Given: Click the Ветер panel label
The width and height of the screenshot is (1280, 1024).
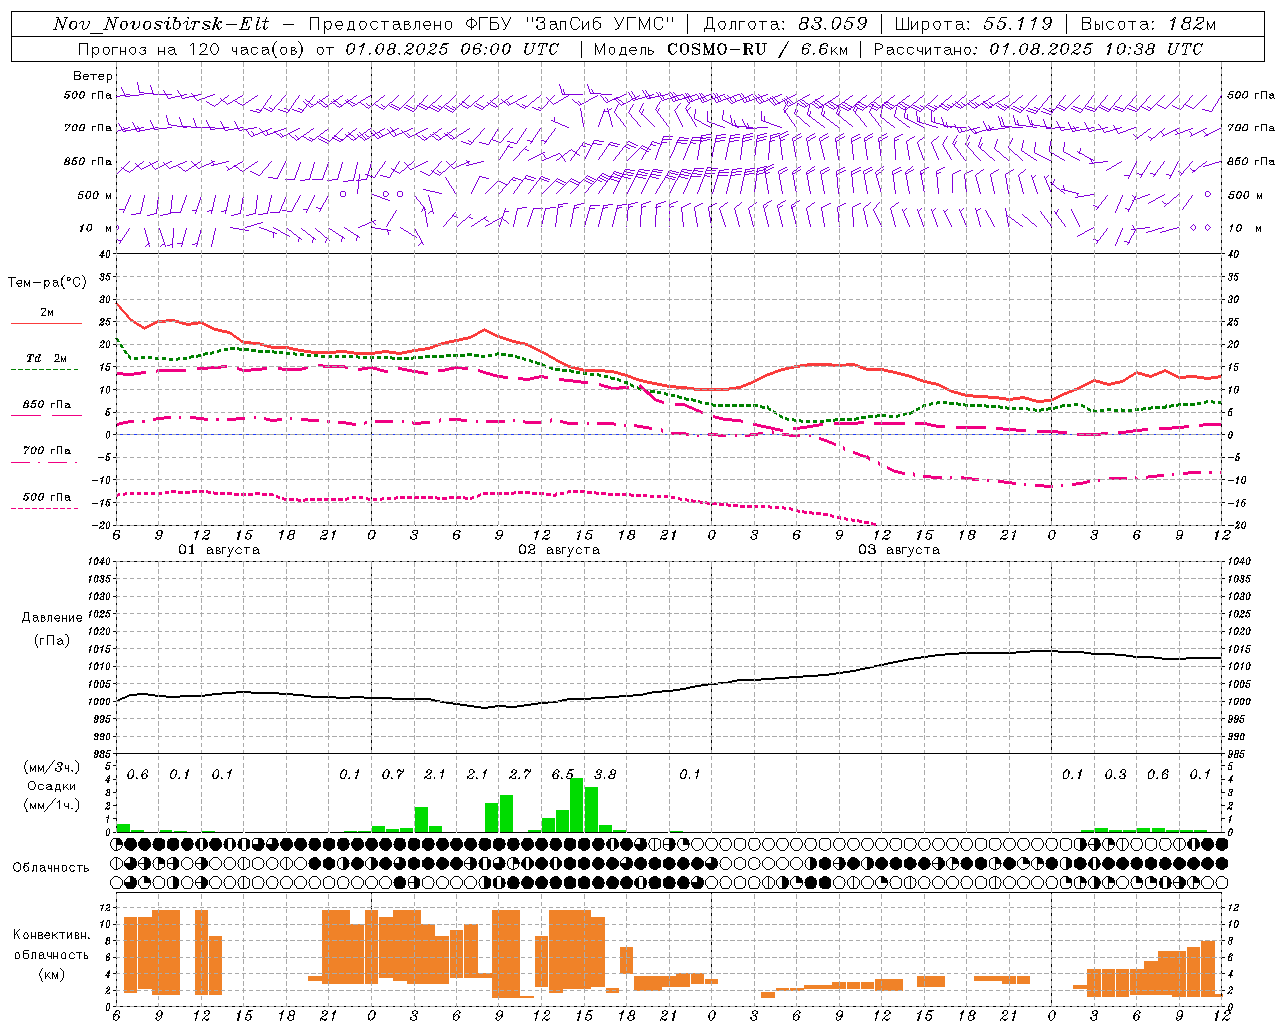Looking at the screenshot, I should pyautogui.click(x=93, y=76).
